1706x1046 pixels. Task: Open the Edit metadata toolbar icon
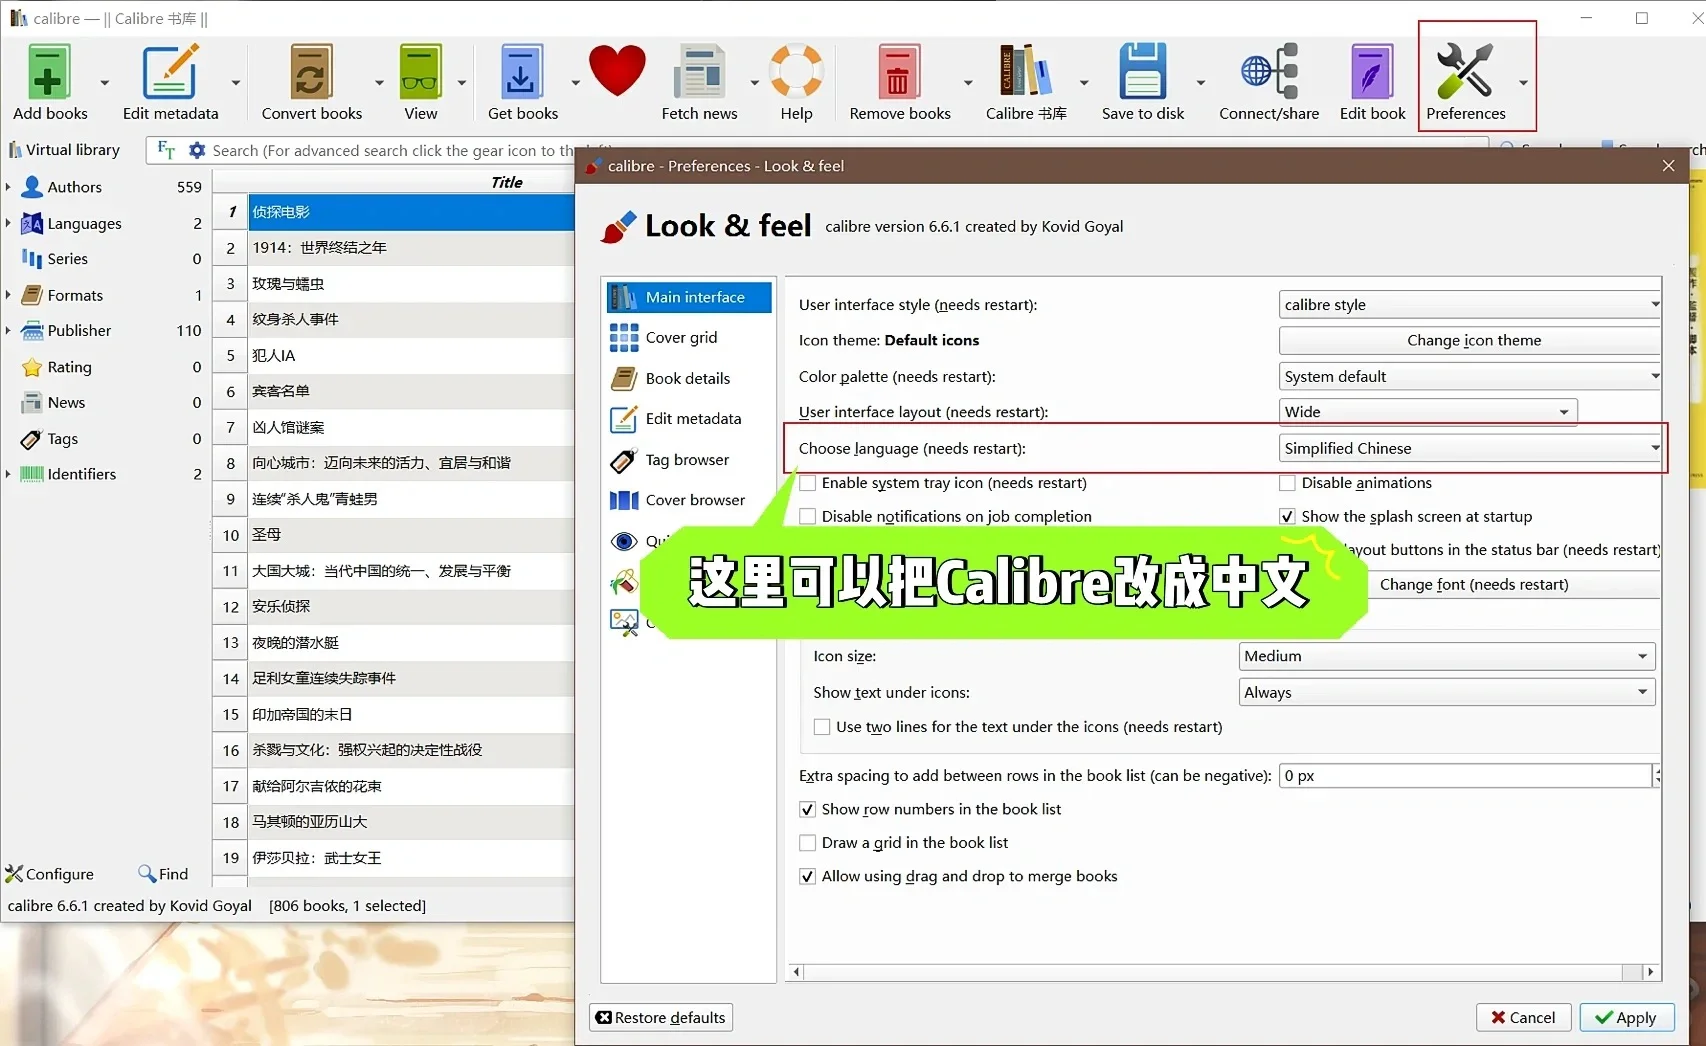click(x=170, y=71)
